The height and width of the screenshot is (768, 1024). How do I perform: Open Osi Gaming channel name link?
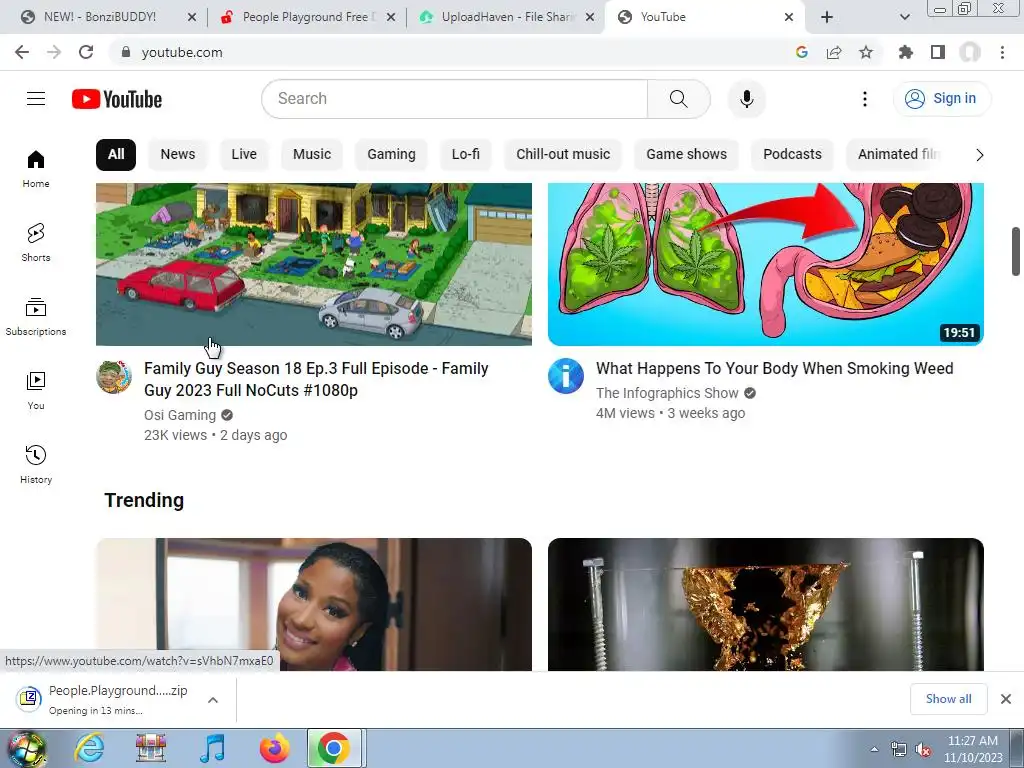(180, 415)
